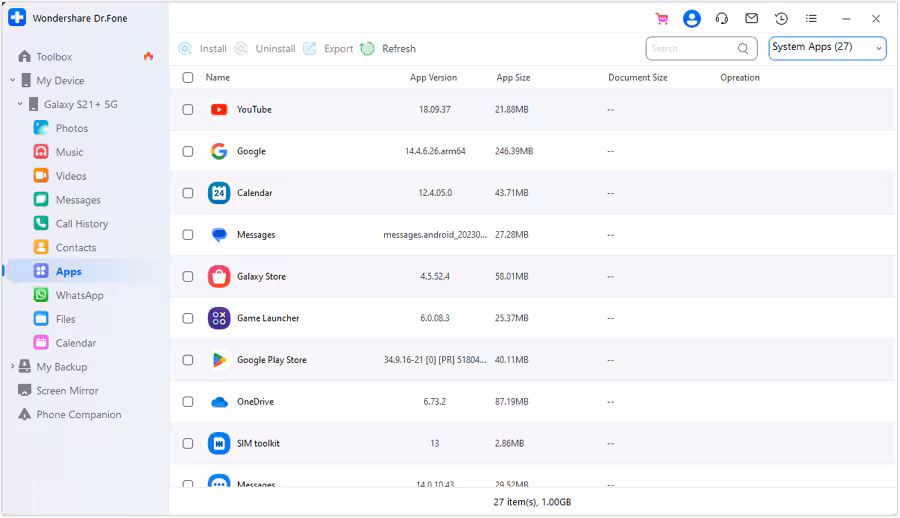Click the Calendar app icon in list

coord(219,193)
